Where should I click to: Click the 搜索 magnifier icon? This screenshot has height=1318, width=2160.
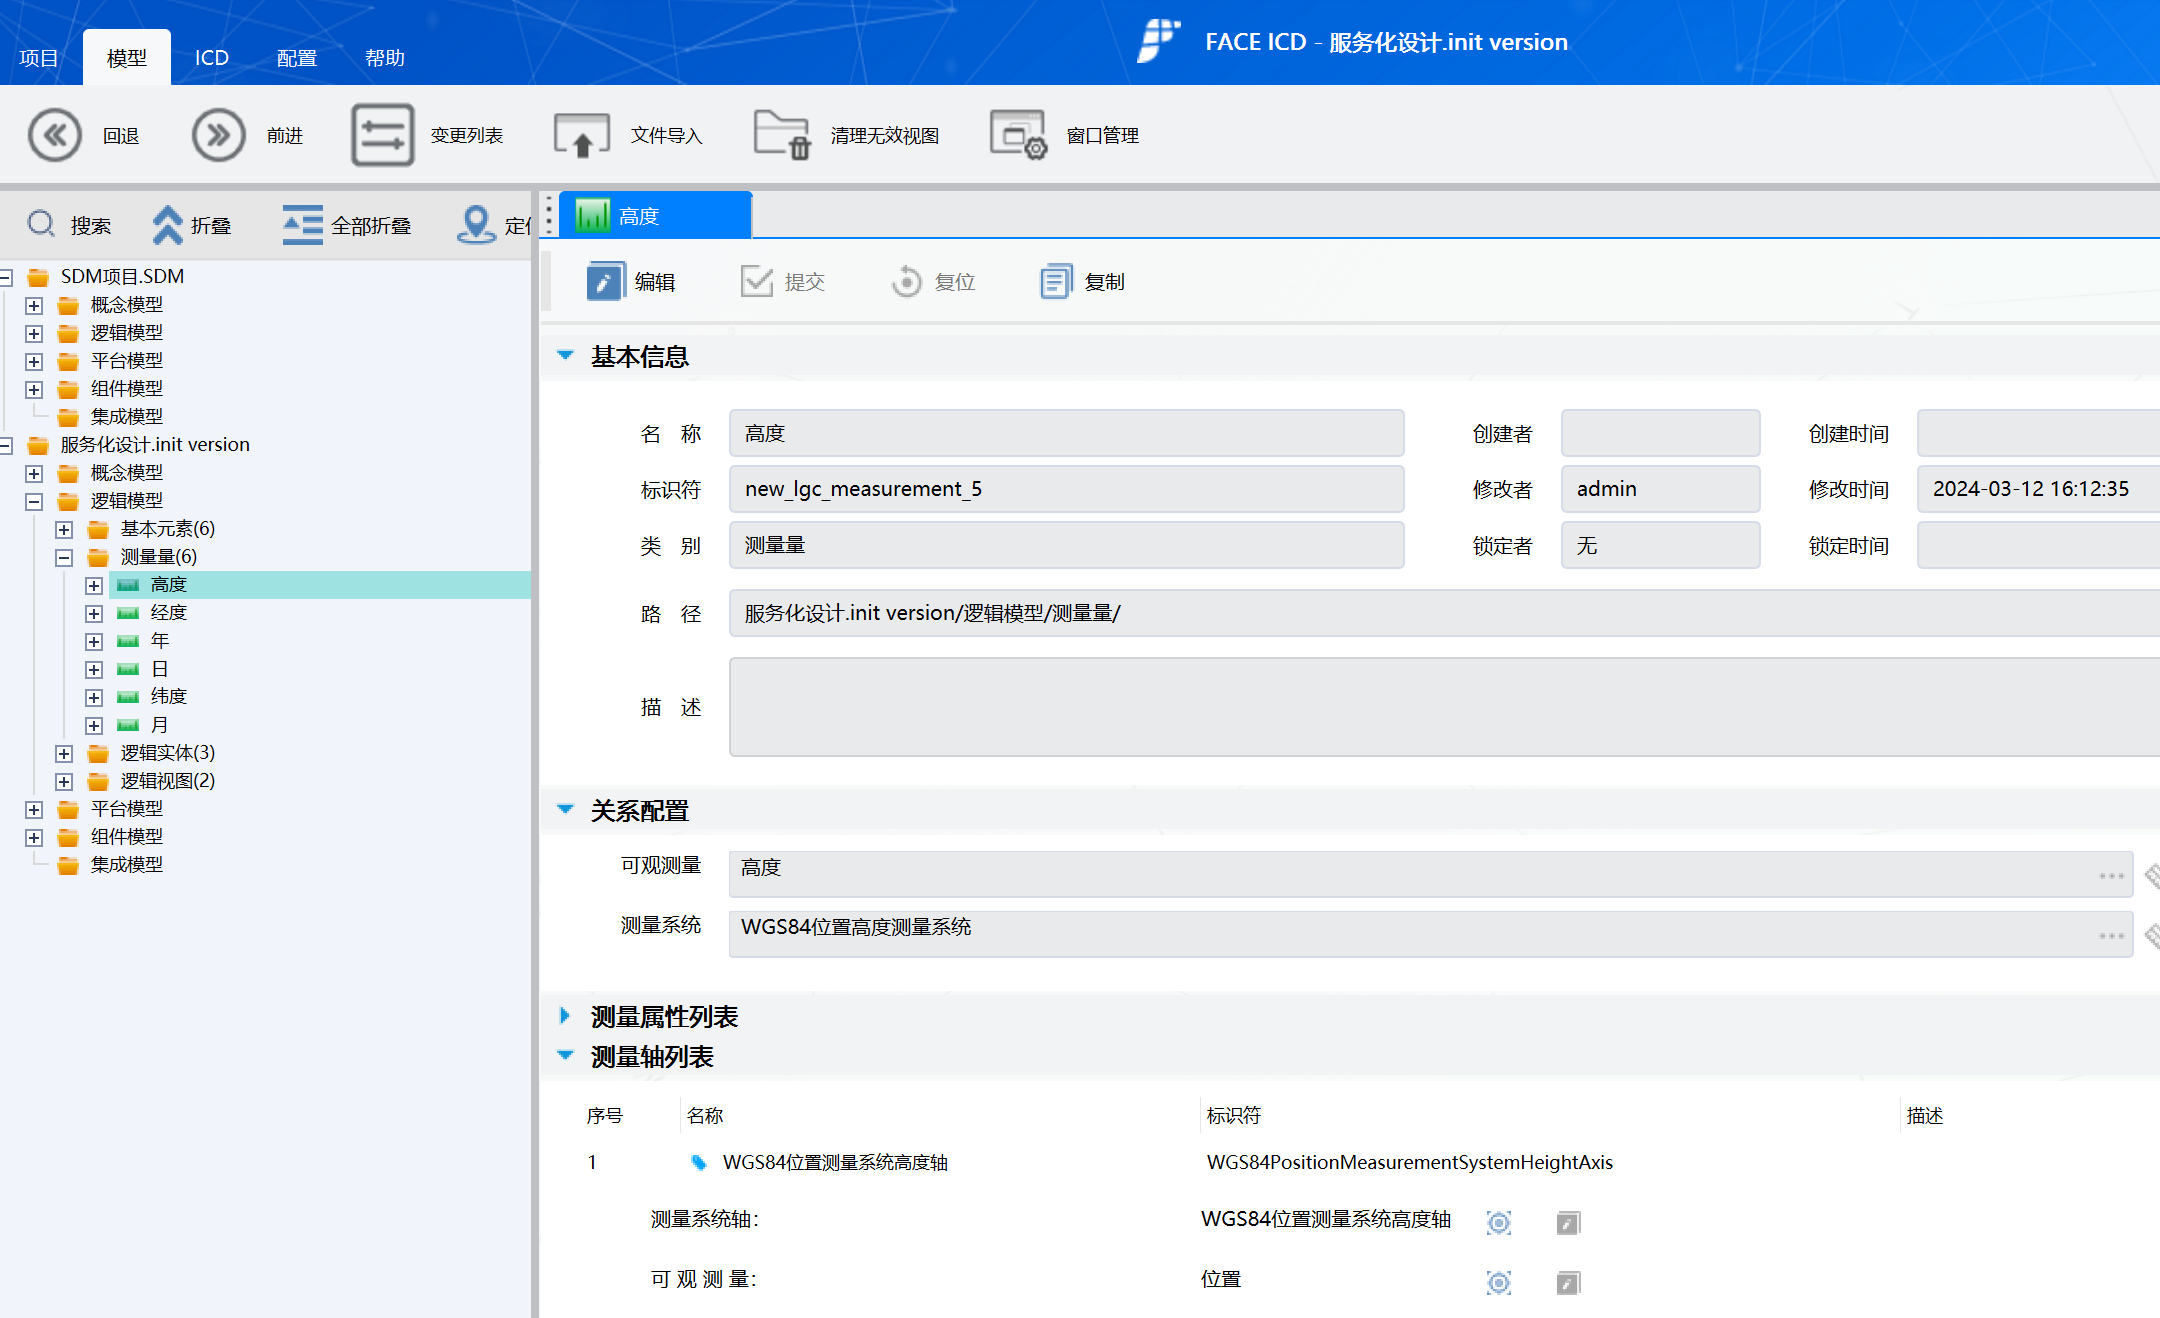click(41, 224)
